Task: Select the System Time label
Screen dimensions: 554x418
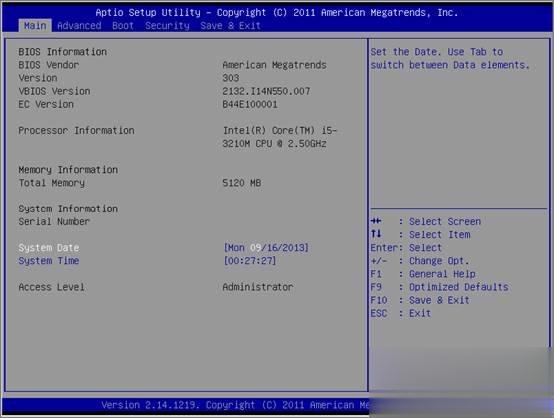Action: (x=49, y=261)
